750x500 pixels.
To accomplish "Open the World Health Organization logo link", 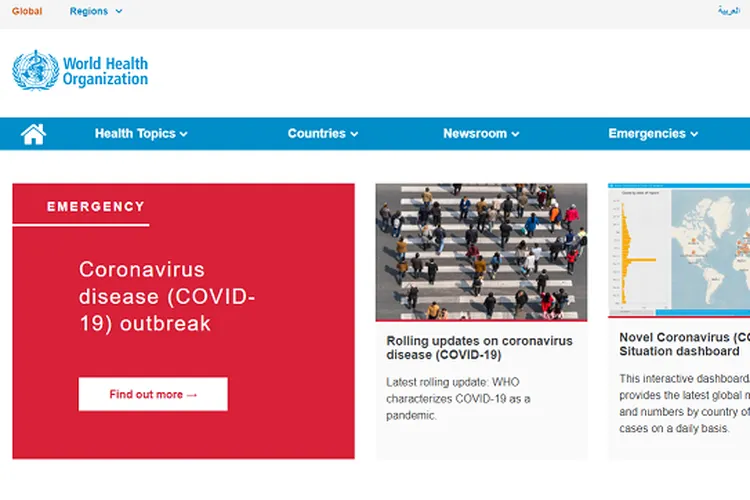I will tap(80, 70).
